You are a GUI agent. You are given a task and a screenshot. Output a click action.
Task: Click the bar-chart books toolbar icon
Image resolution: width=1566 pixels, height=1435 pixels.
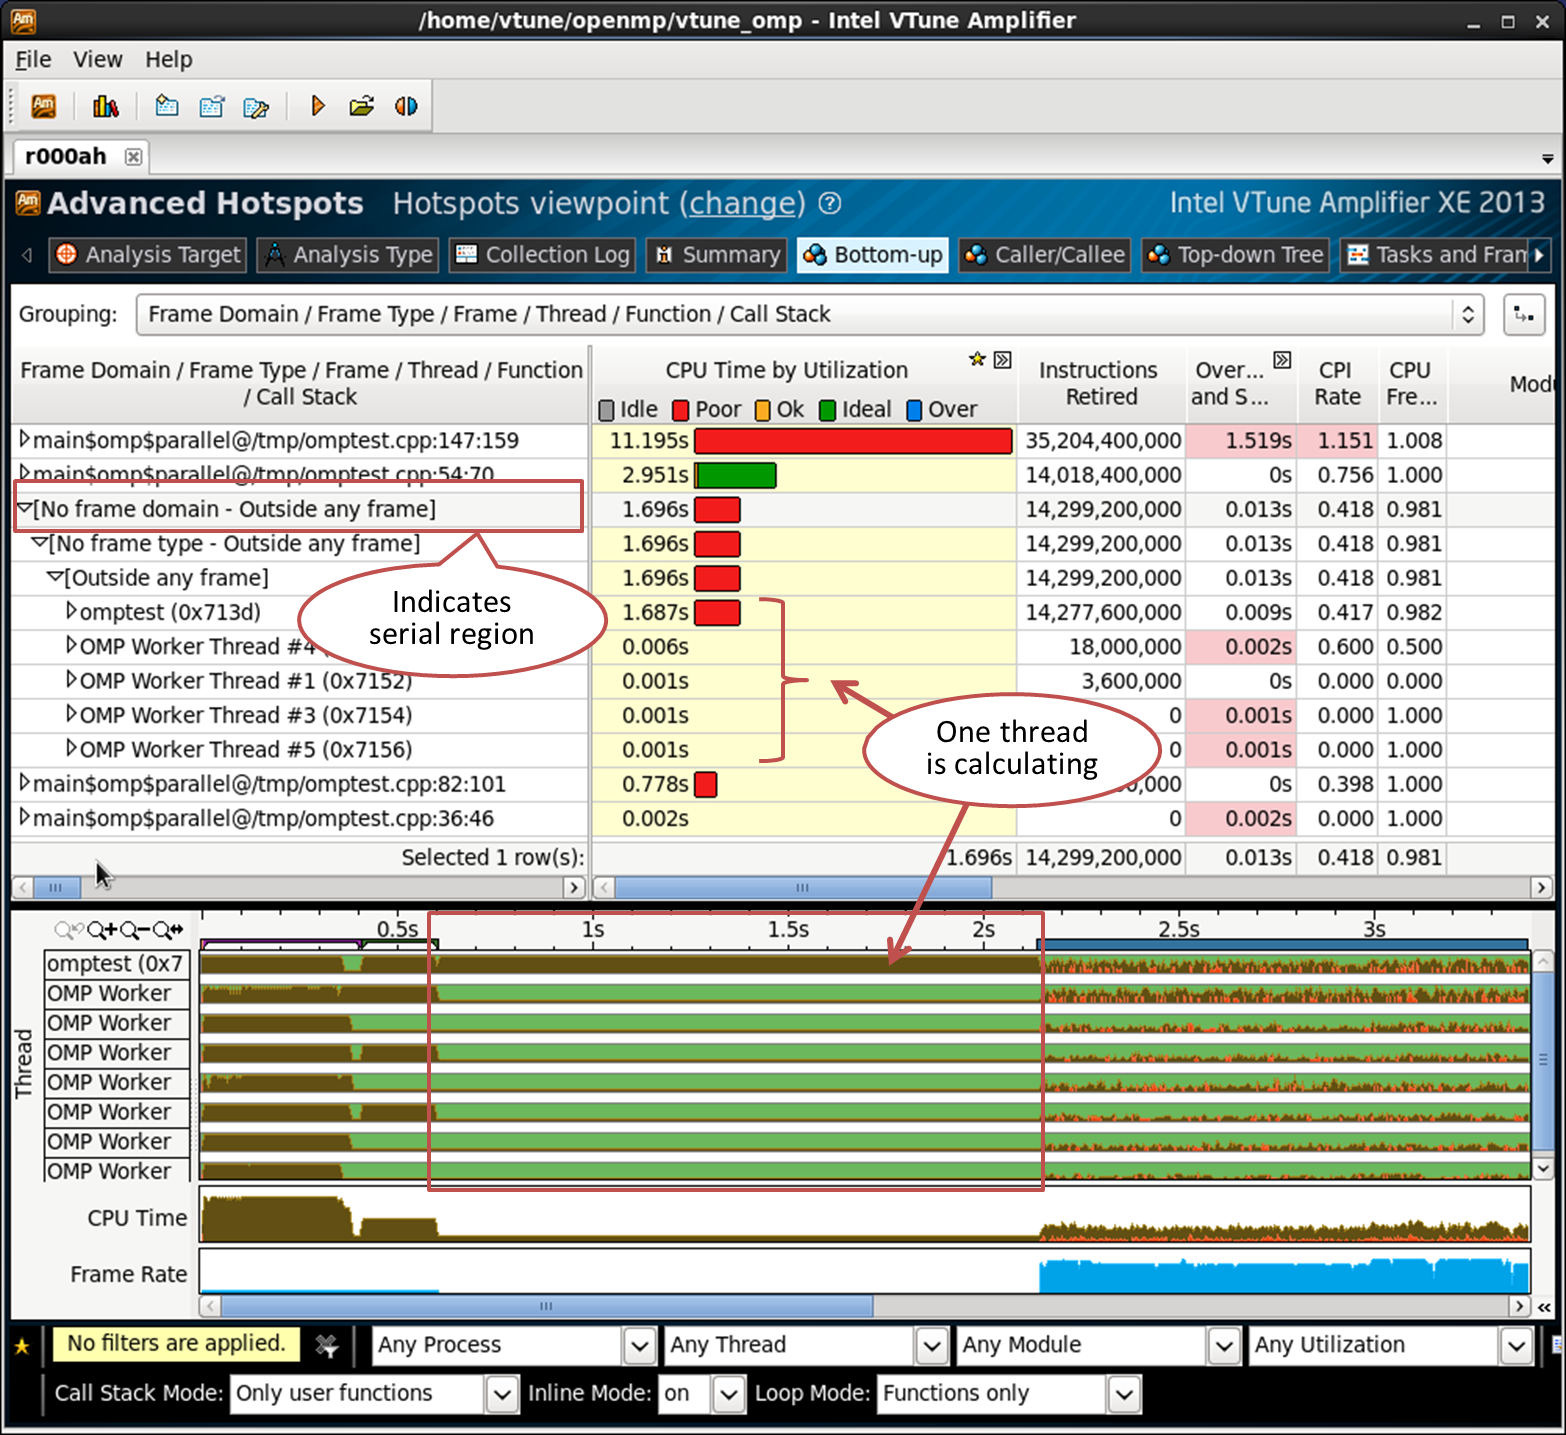[x=105, y=106]
